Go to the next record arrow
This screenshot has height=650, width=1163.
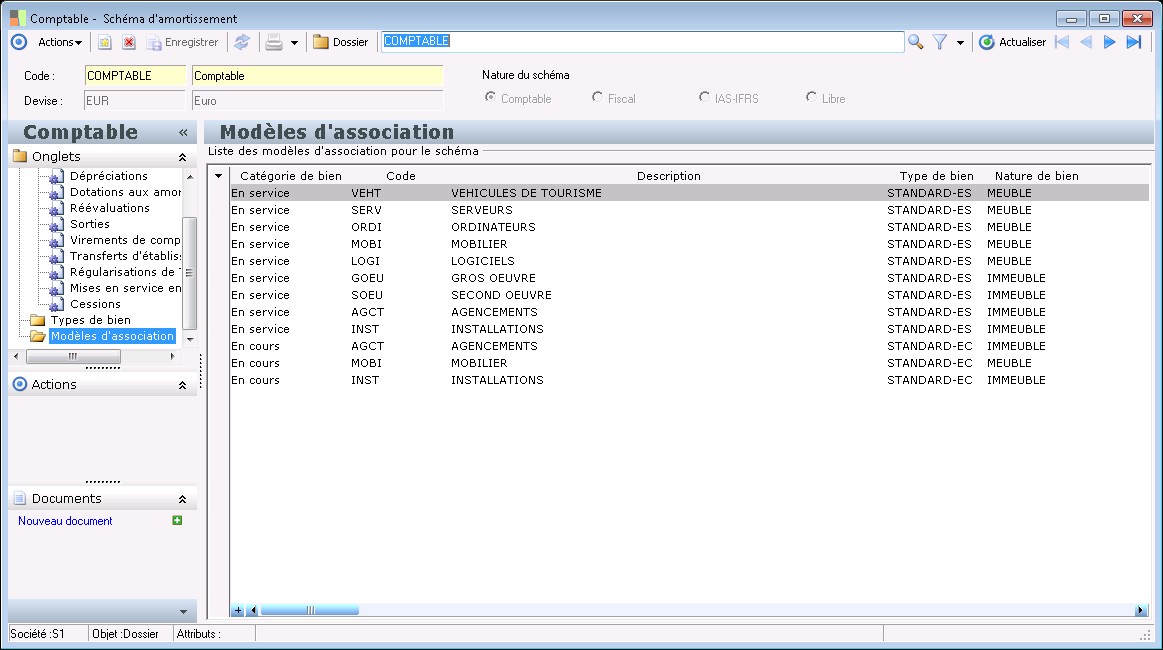coord(1109,42)
